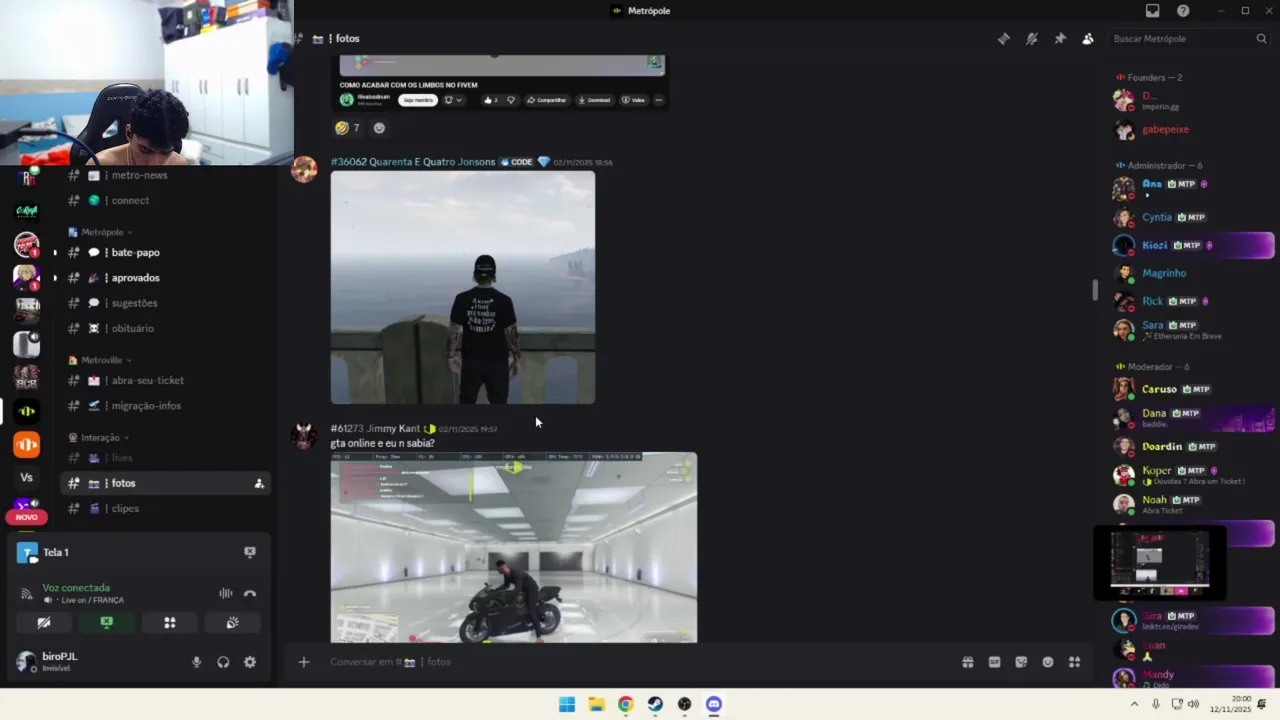Open Steam from the taskbar
1280x720 pixels.
click(655, 704)
